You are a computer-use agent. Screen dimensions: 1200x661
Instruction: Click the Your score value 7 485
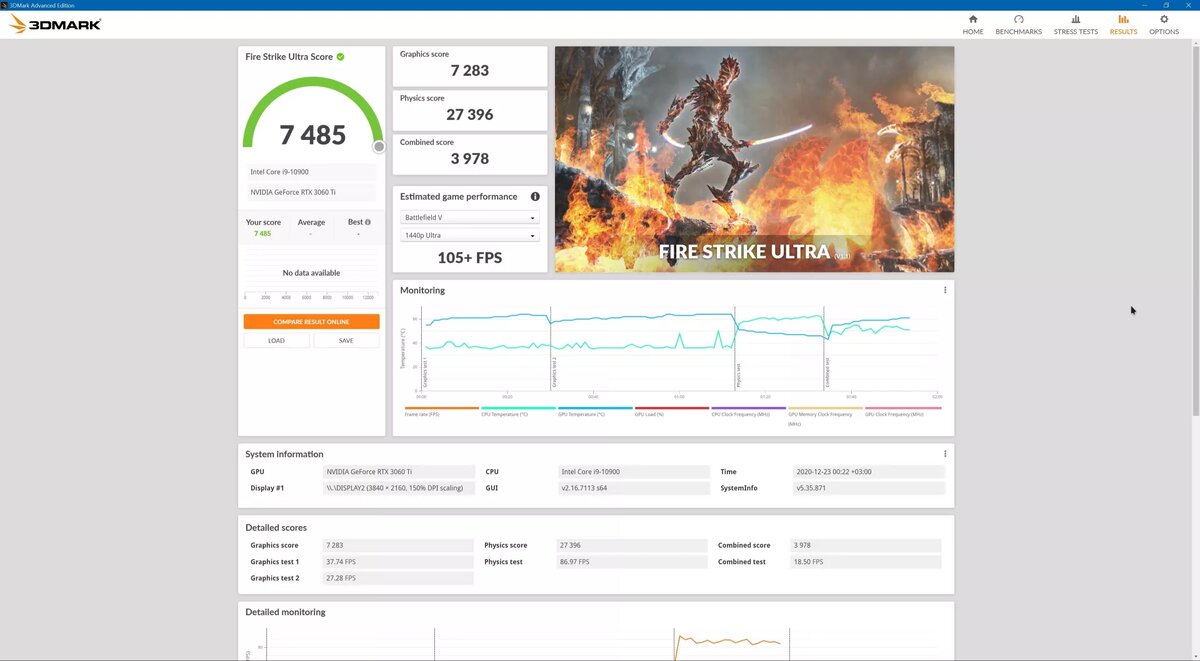point(262,233)
